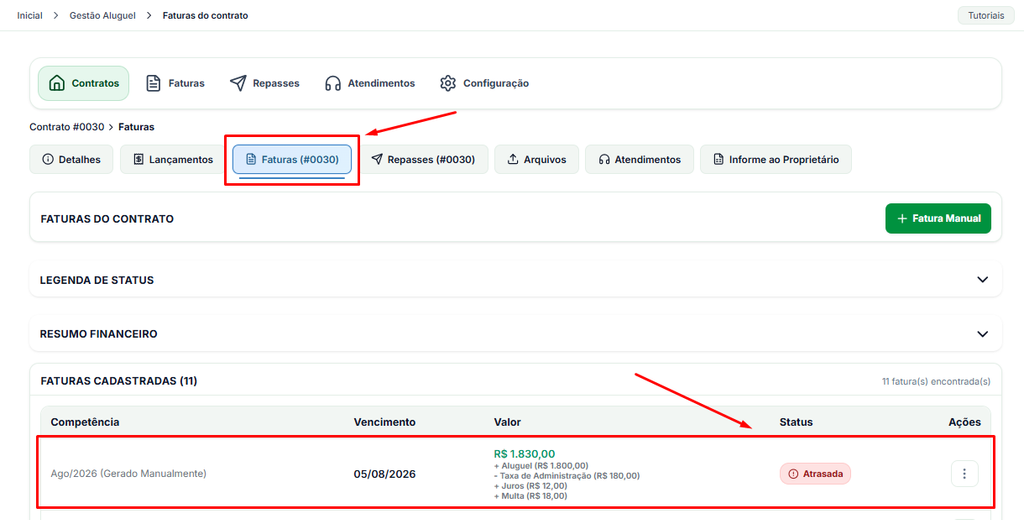Go to Inicial in the breadcrumb
This screenshot has height=520, width=1024.
coord(29,15)
